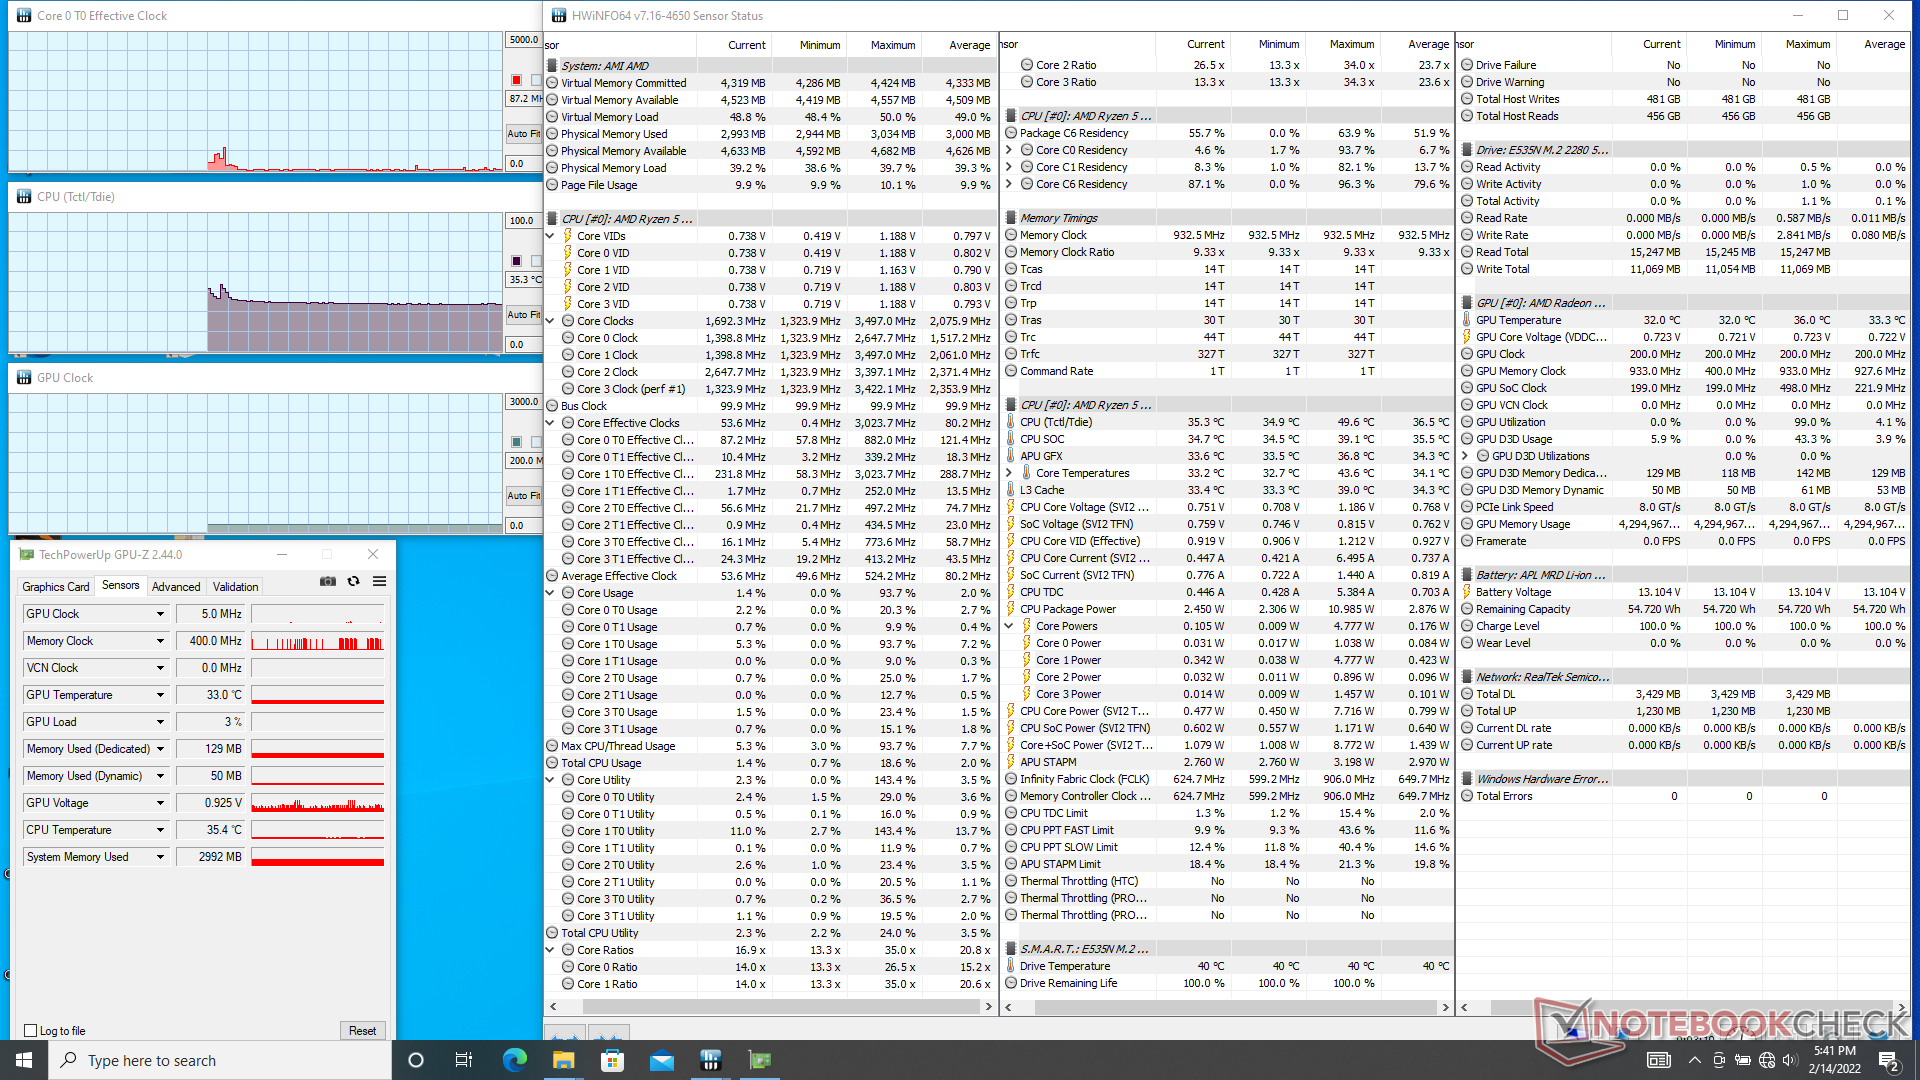Screen dimensions: 1920x1080
Task: Switch to Advanced tab
Action: [176, 587]
